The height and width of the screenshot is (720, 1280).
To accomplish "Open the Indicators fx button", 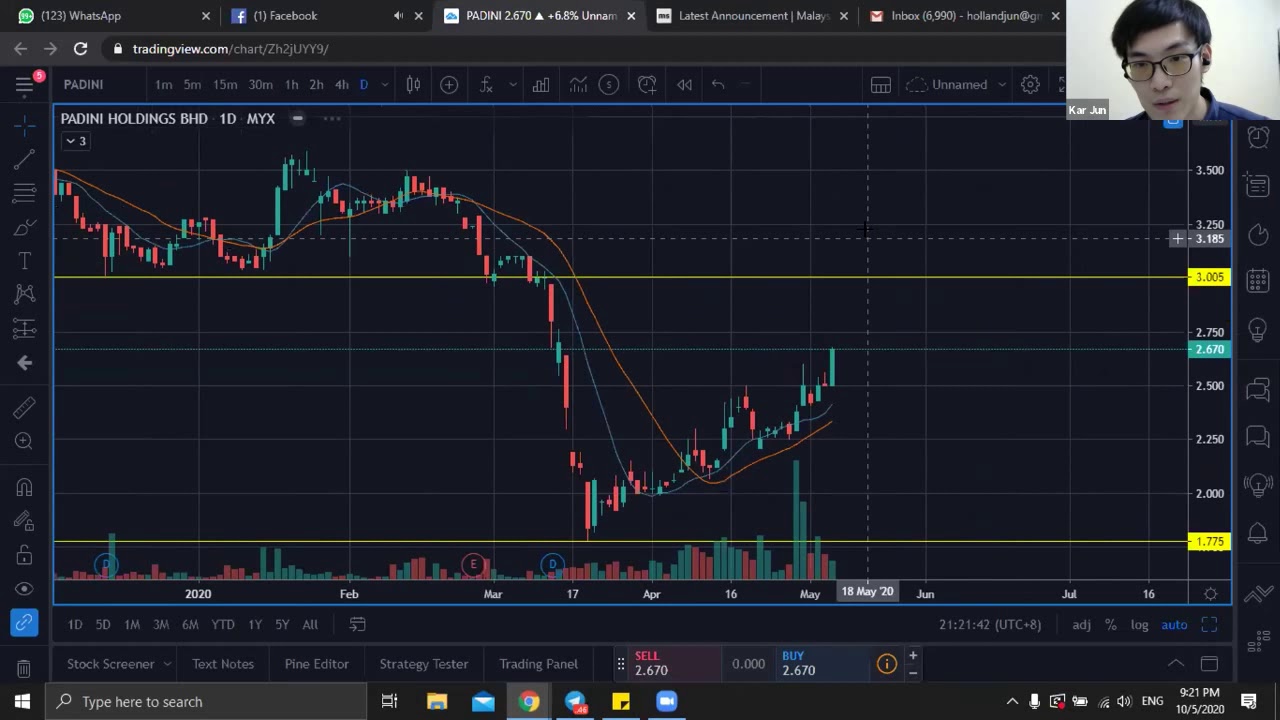I will click(486, 85).
